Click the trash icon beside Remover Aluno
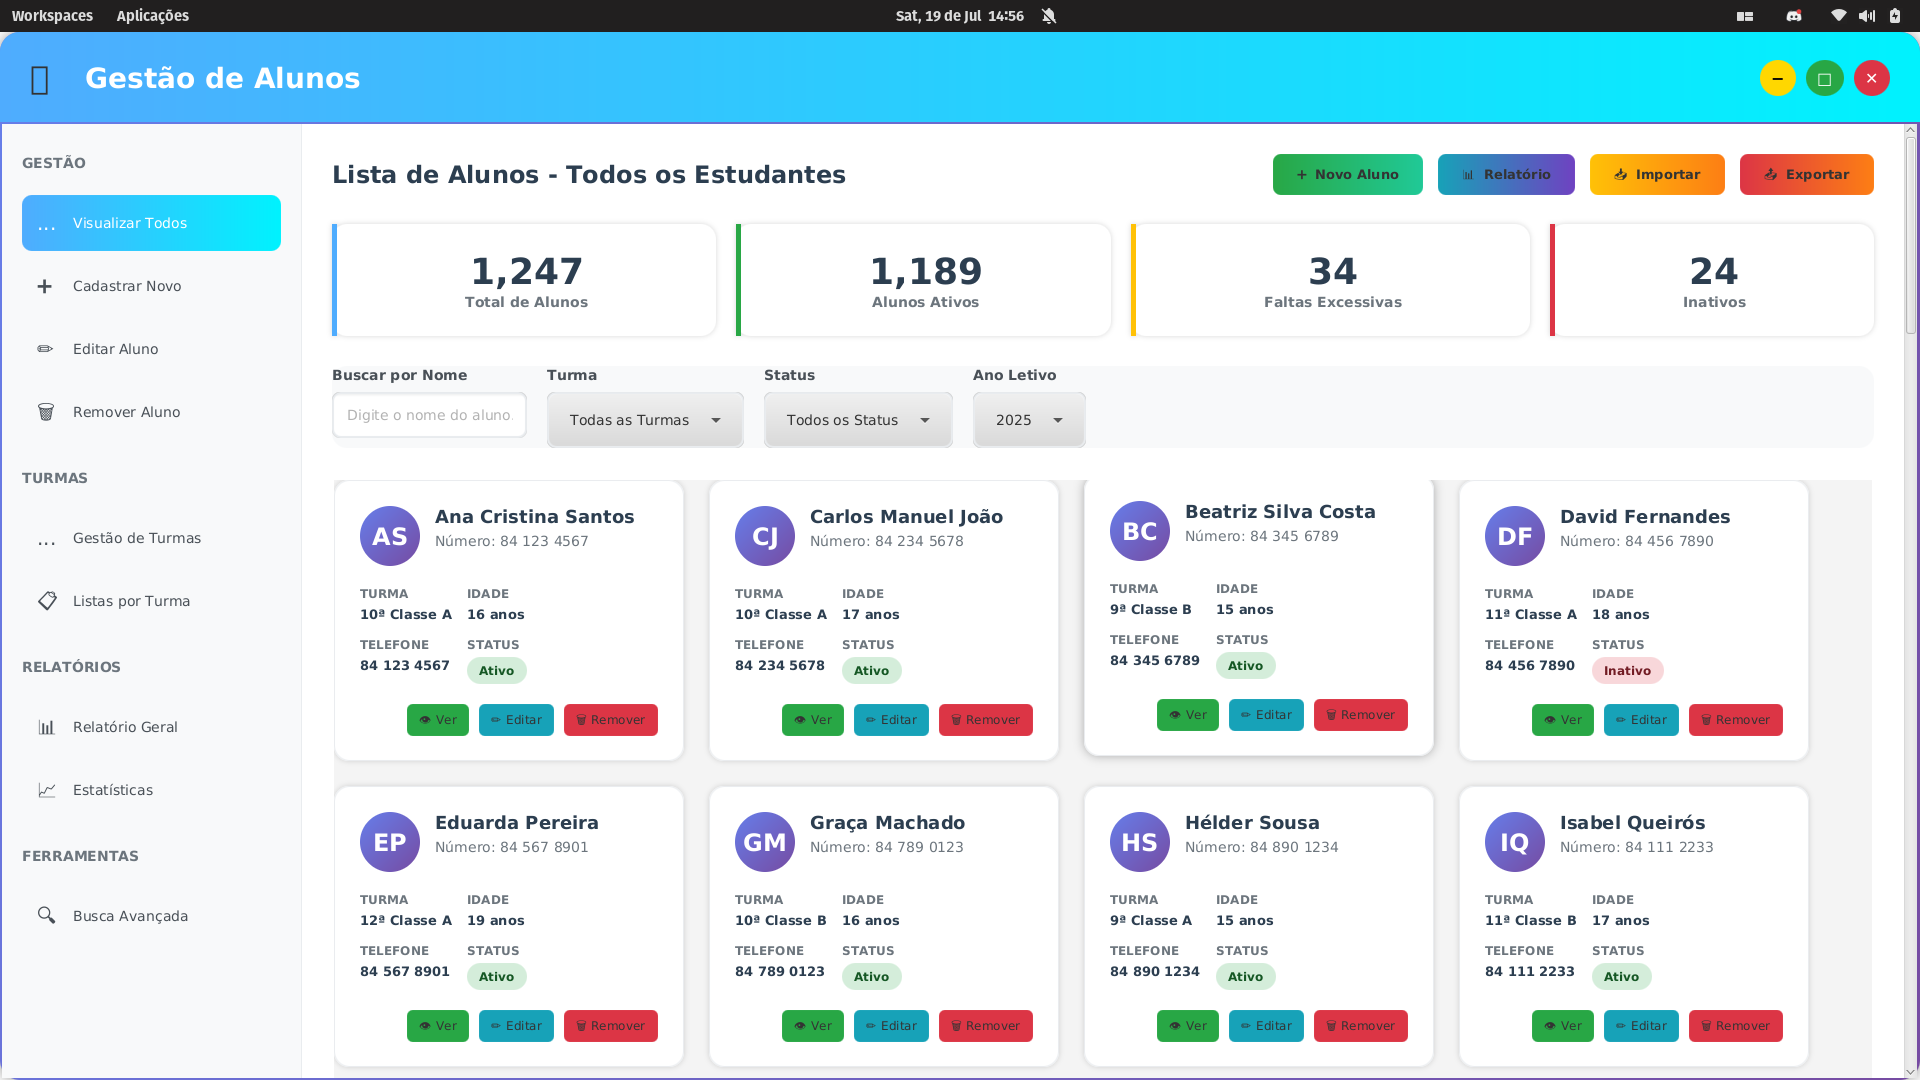Viewport: 1920px width, 1080px height. coord(45,412)
